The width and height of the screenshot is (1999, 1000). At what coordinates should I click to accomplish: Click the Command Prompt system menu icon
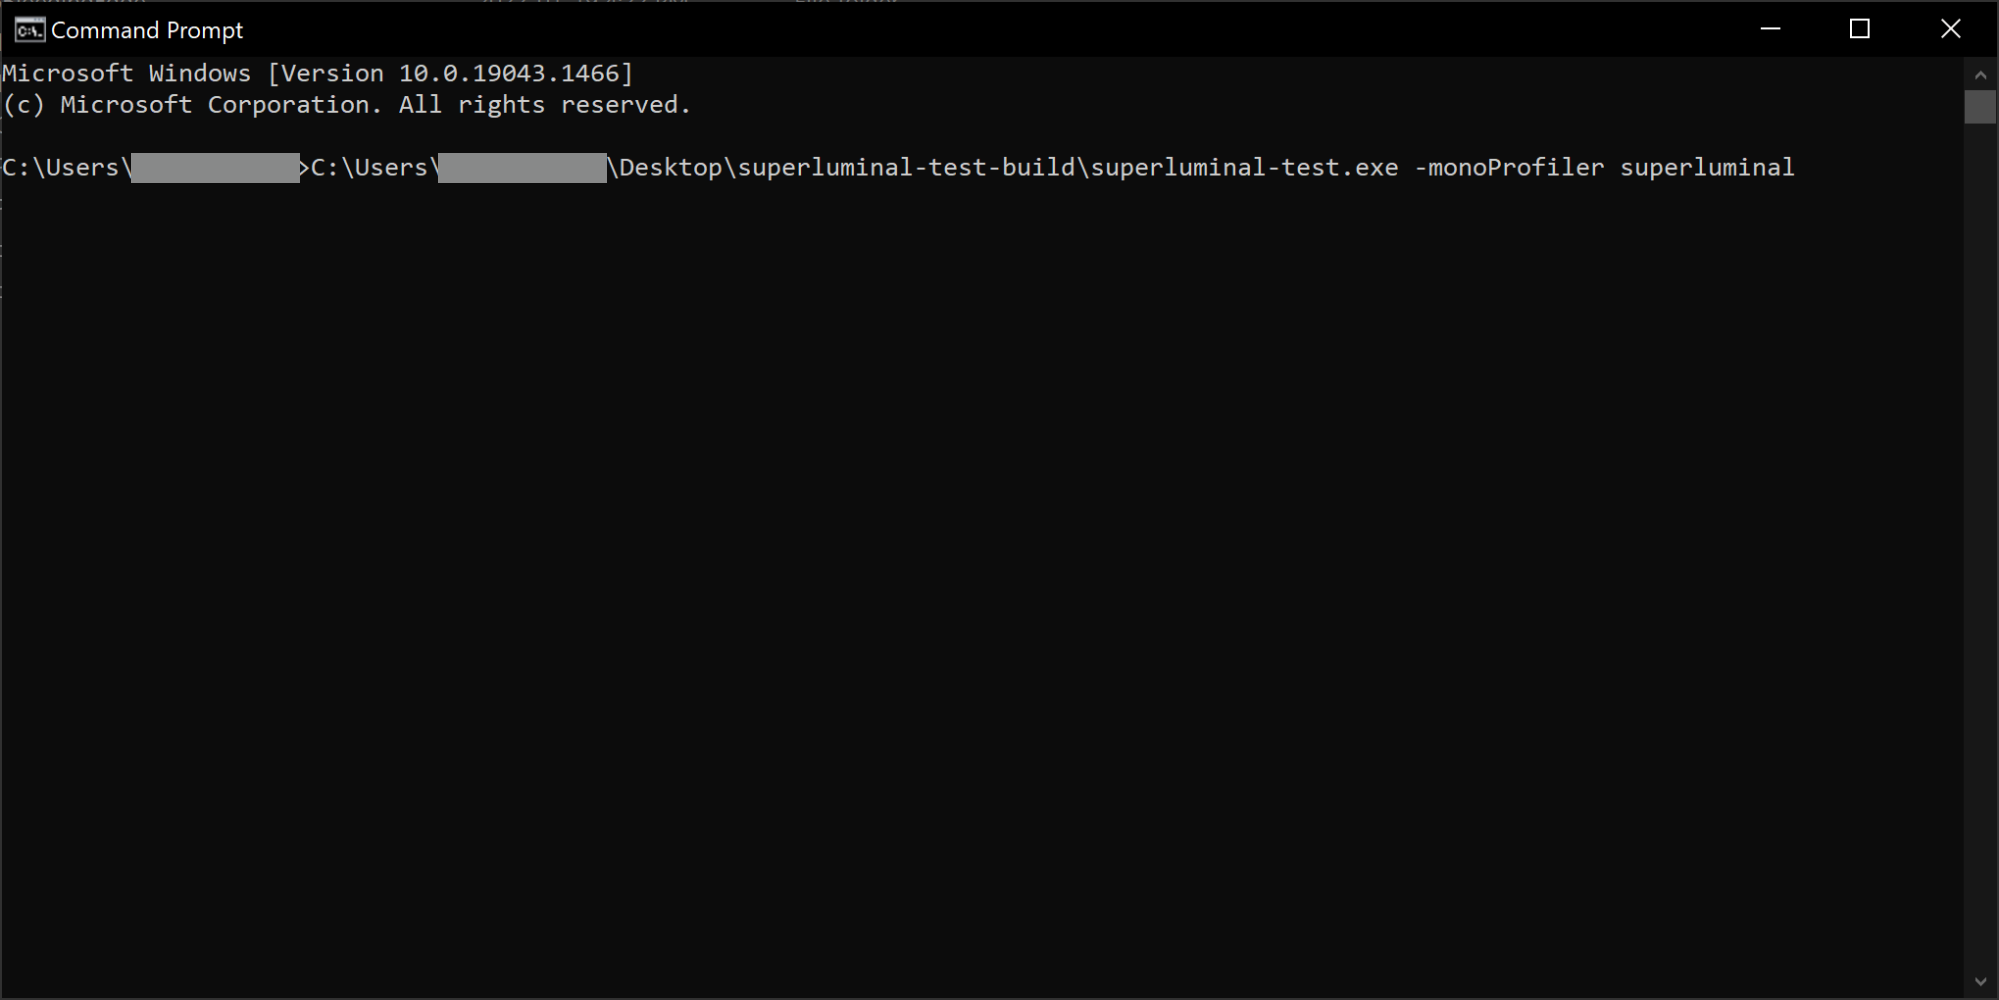(x=29, y=30)
